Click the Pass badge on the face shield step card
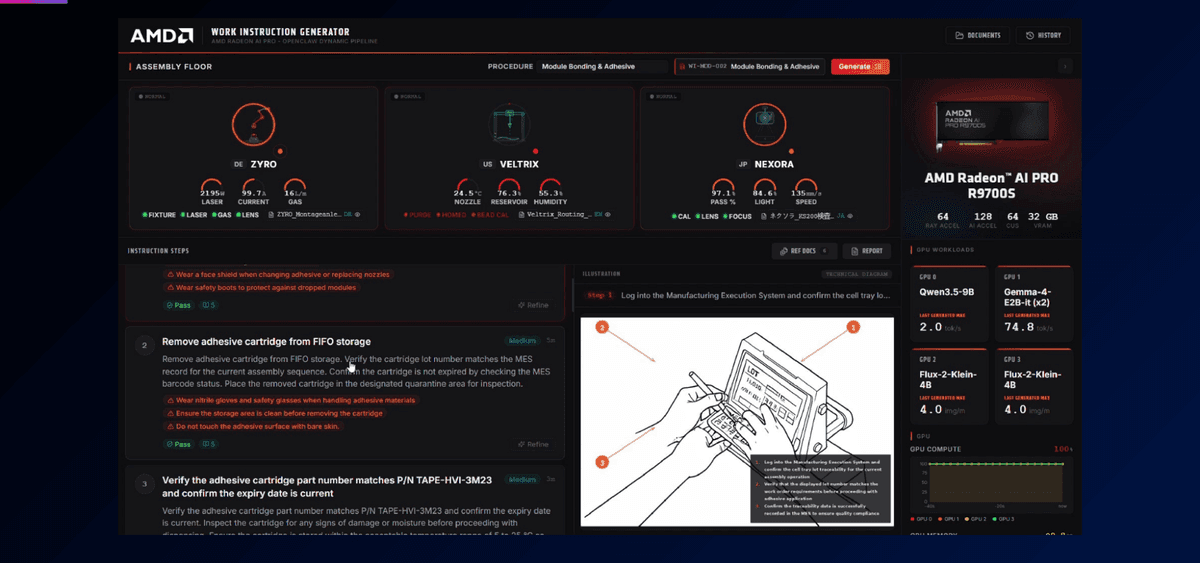 pos(179,305)
